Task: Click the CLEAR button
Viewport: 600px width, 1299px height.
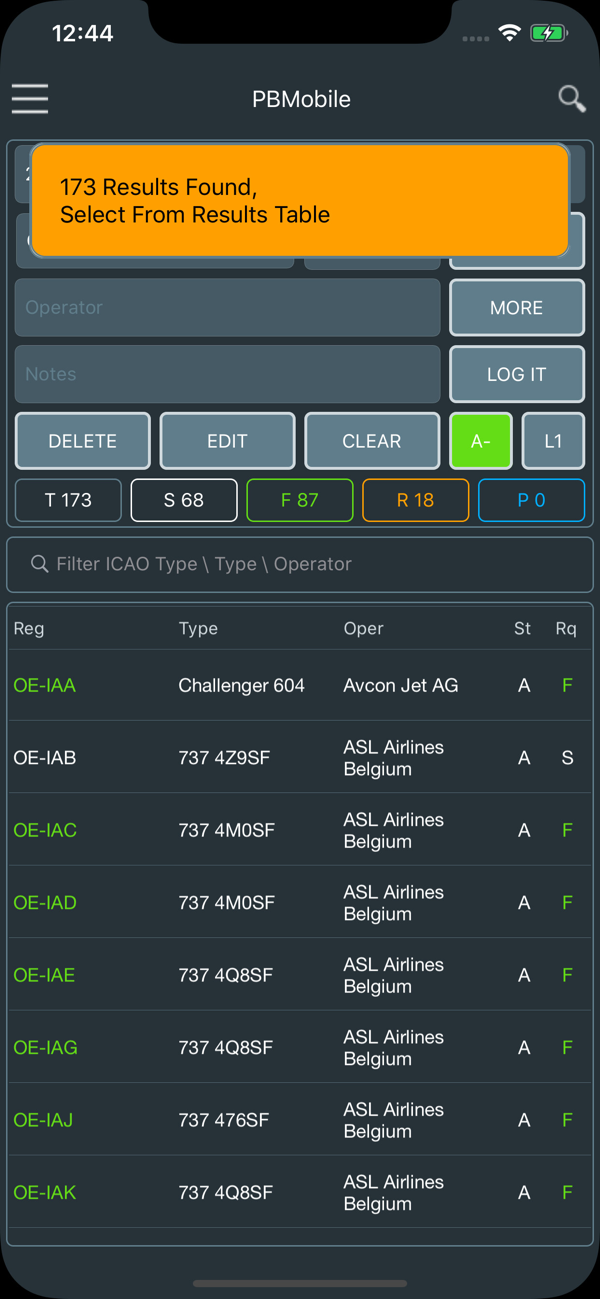Action: [x=372, y=441]
